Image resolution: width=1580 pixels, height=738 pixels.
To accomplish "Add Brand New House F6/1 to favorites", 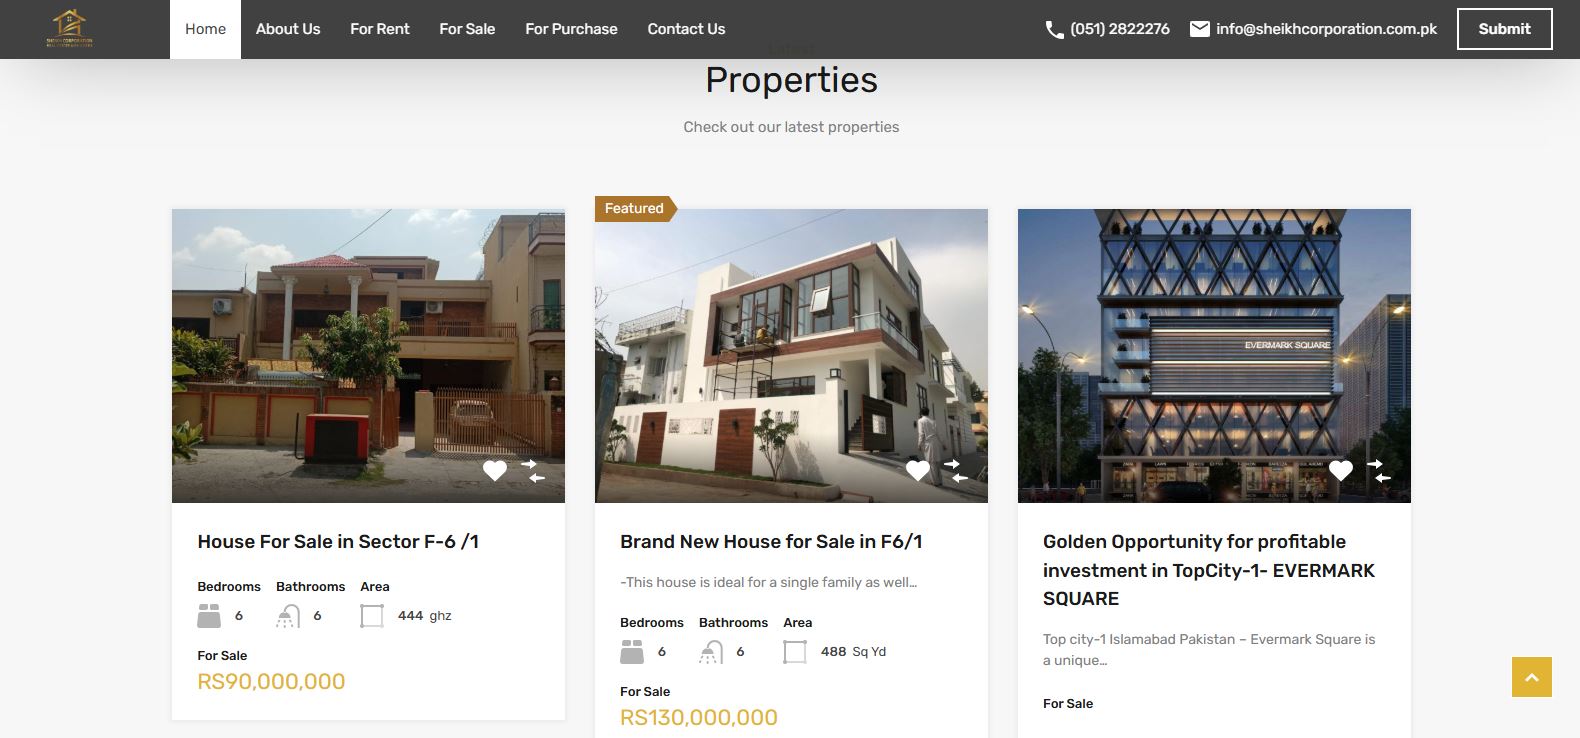I will 917,470.
